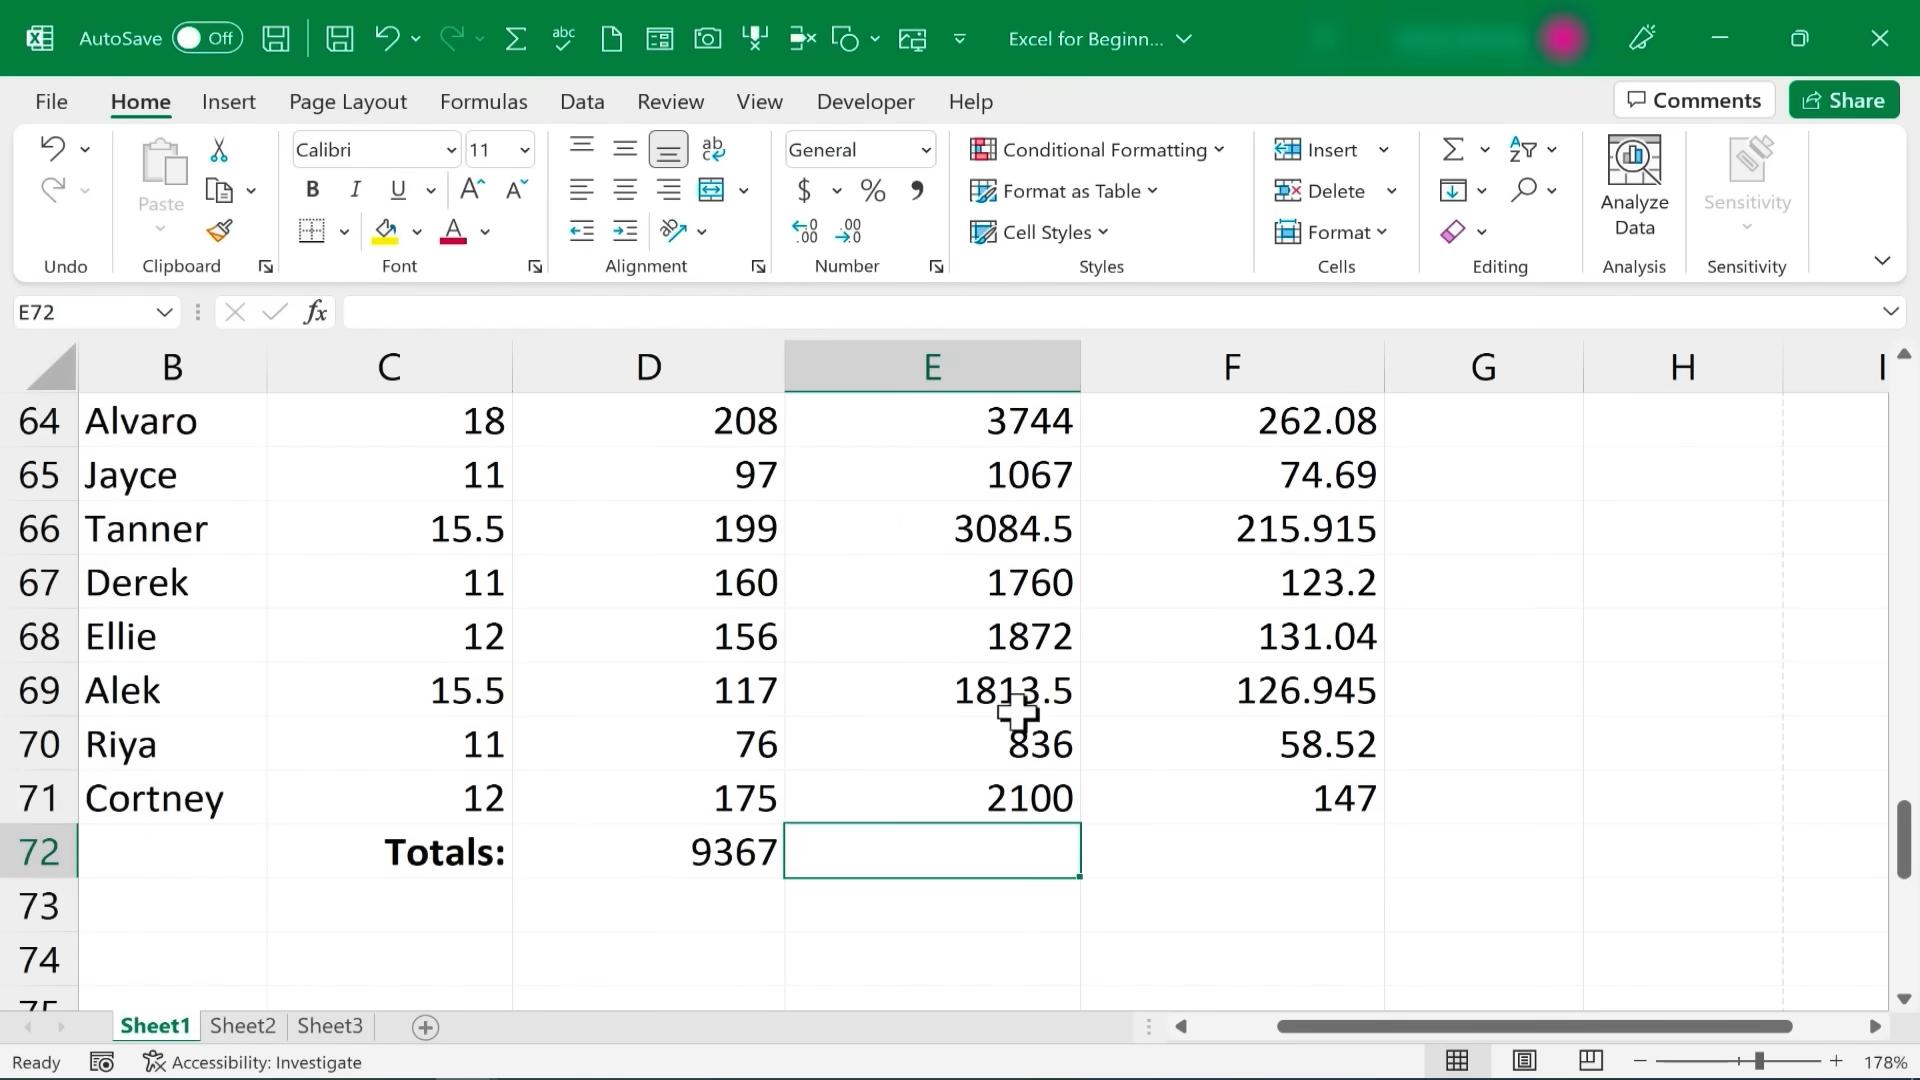Click the Spelling abc check icon

(563, 39)
